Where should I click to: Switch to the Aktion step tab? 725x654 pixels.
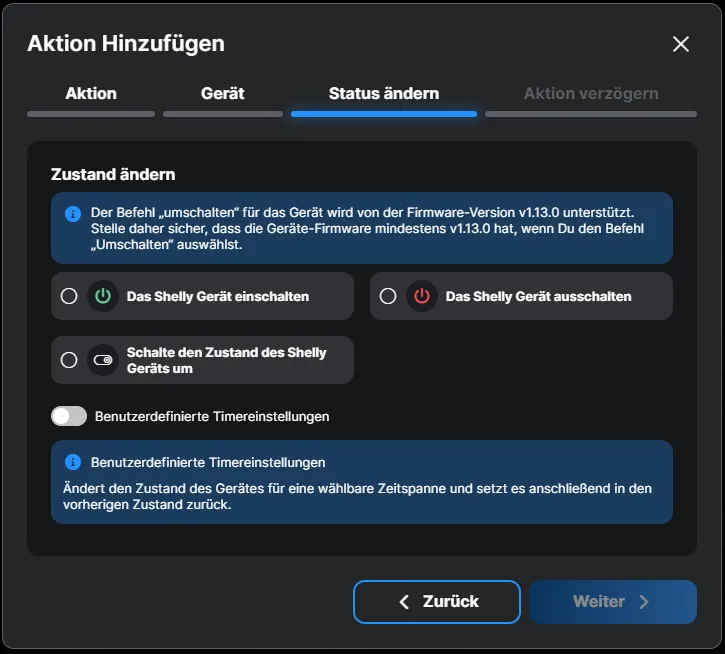pyautogui.click(x=91, y=93)
